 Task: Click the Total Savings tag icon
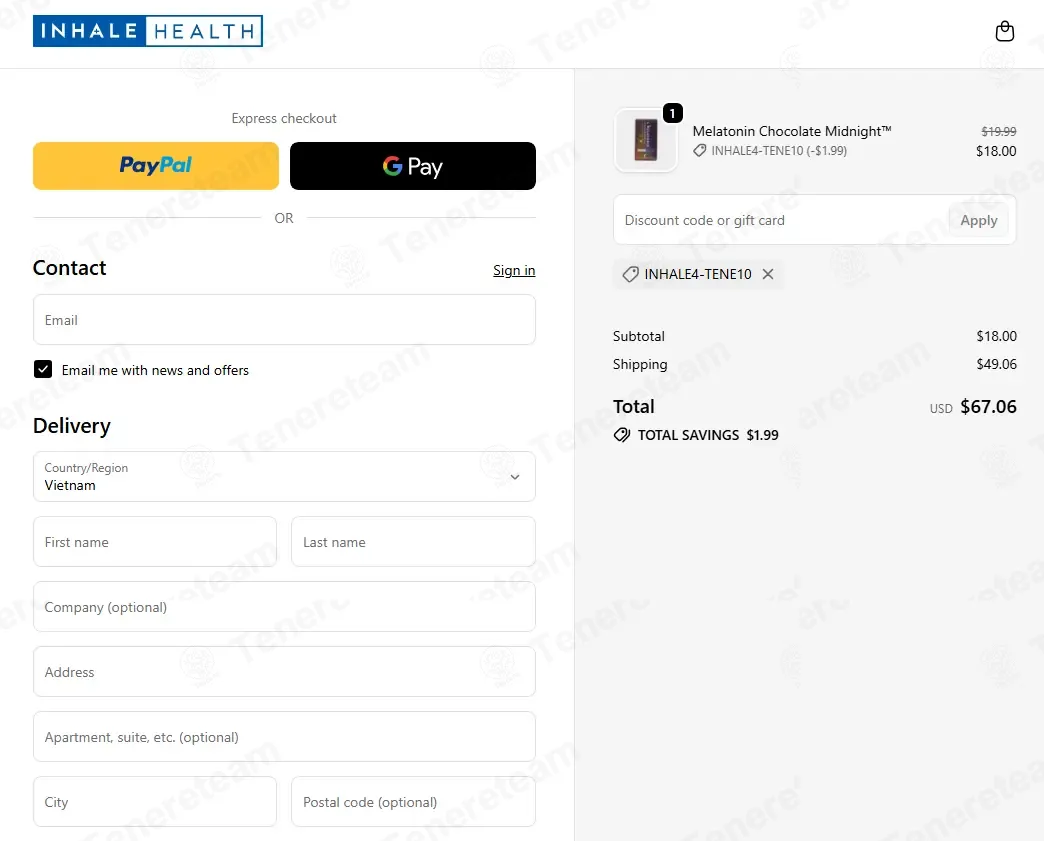pos(622,435)
